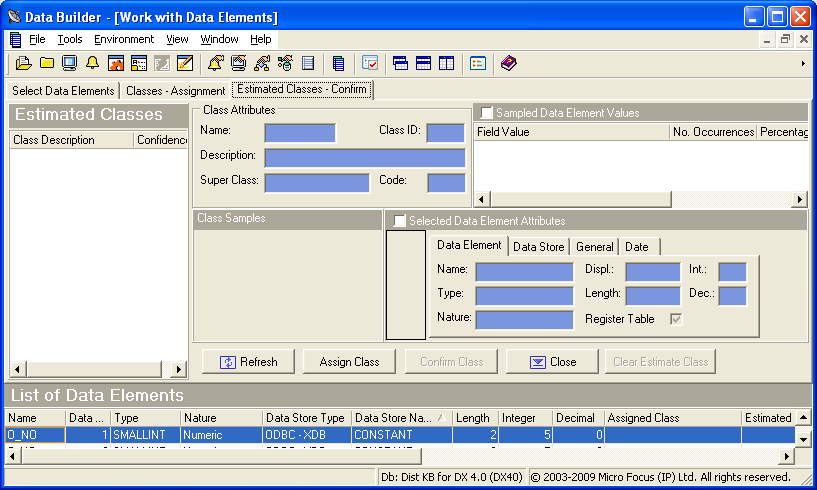Open the Data Store attributes tab
The width and height of the screenshot is (817, 490).
(x=538, y=247)
